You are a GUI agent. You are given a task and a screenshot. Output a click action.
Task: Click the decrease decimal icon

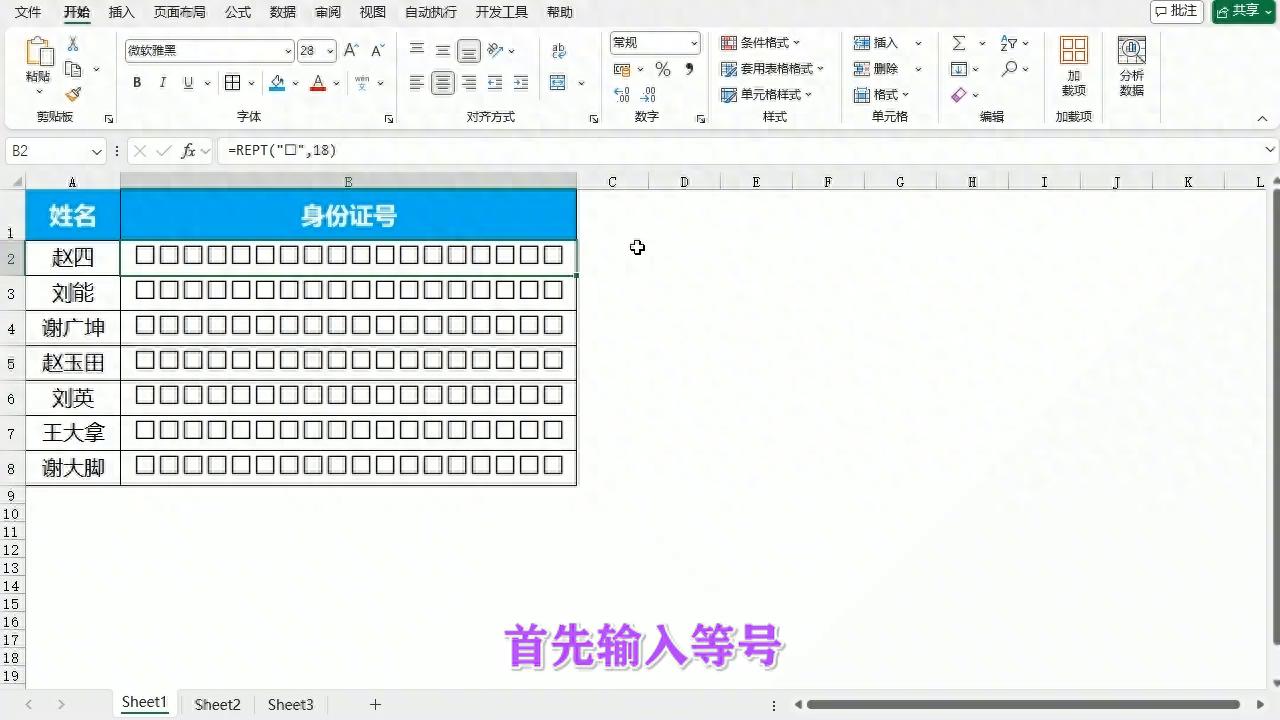pyautogui.click(x=648, y=95)
